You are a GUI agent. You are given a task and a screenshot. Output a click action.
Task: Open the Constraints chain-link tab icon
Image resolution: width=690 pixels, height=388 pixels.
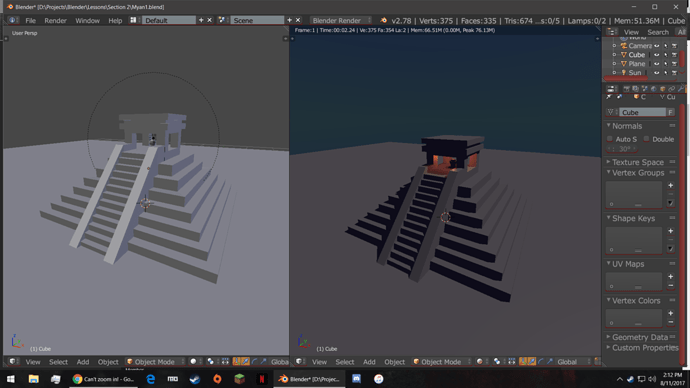[x=672, y=89]
